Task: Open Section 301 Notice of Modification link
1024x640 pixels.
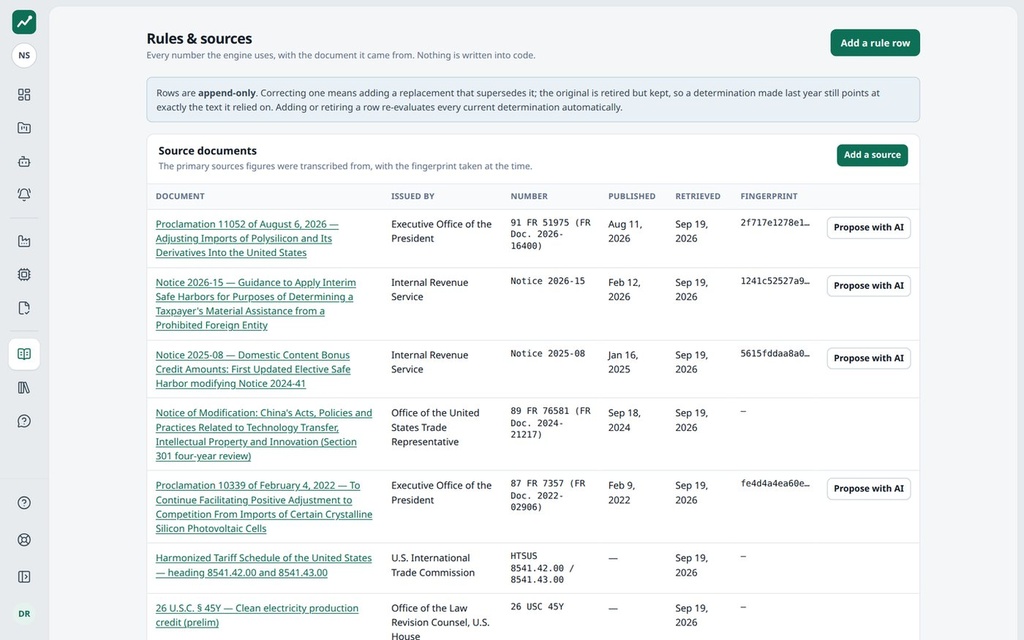Action: click(x=264, y=434)
